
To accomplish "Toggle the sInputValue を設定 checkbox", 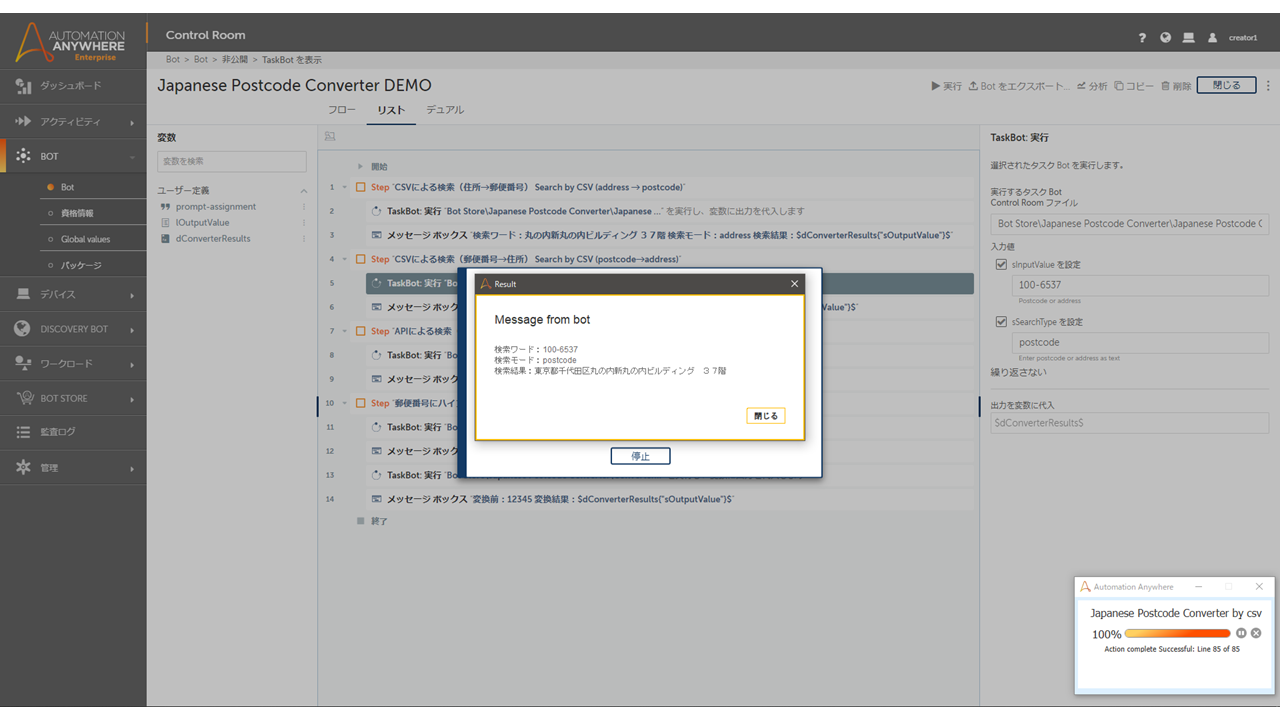I will (x=1001, y=265).
